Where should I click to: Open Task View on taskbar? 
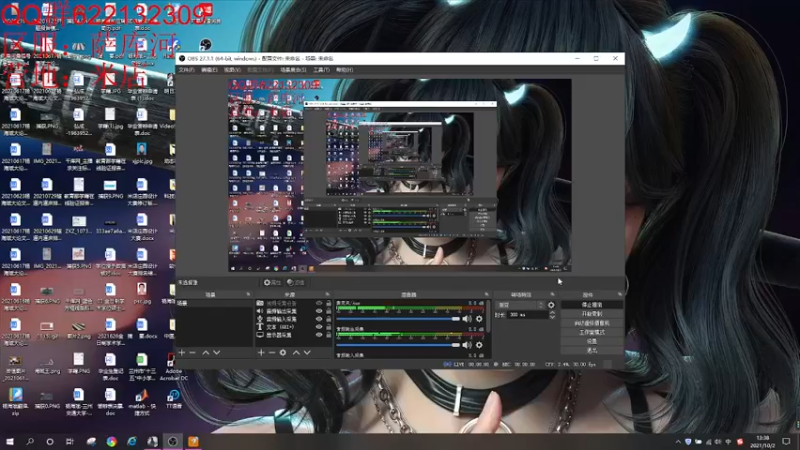[70, 441]
